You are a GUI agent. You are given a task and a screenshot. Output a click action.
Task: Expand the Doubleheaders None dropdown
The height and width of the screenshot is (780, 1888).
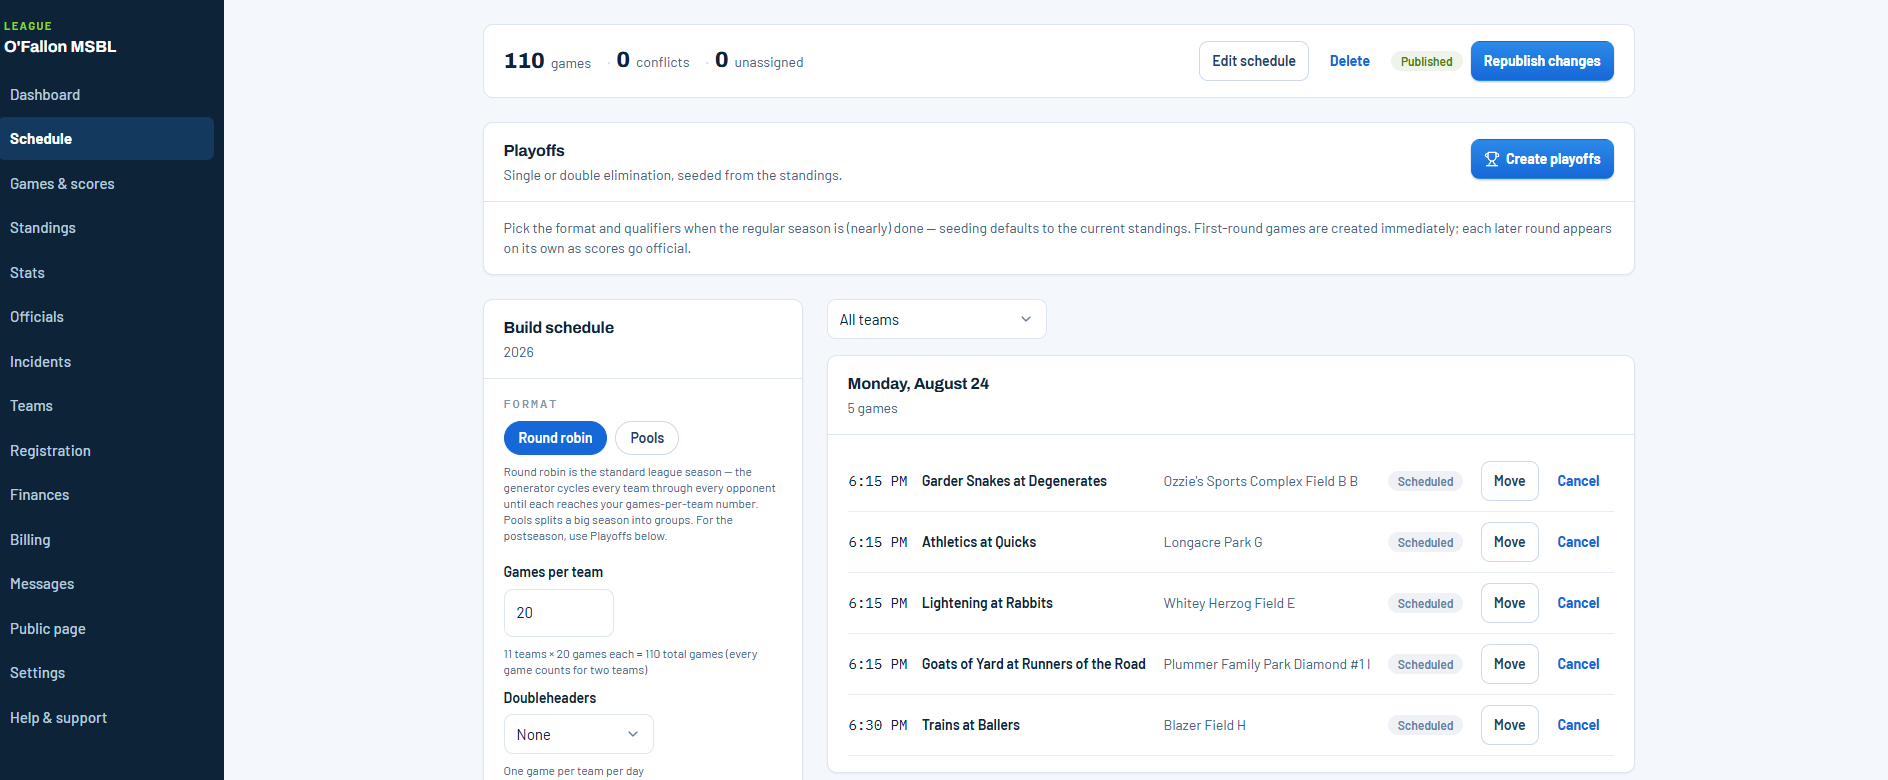[x=579, y=734]
